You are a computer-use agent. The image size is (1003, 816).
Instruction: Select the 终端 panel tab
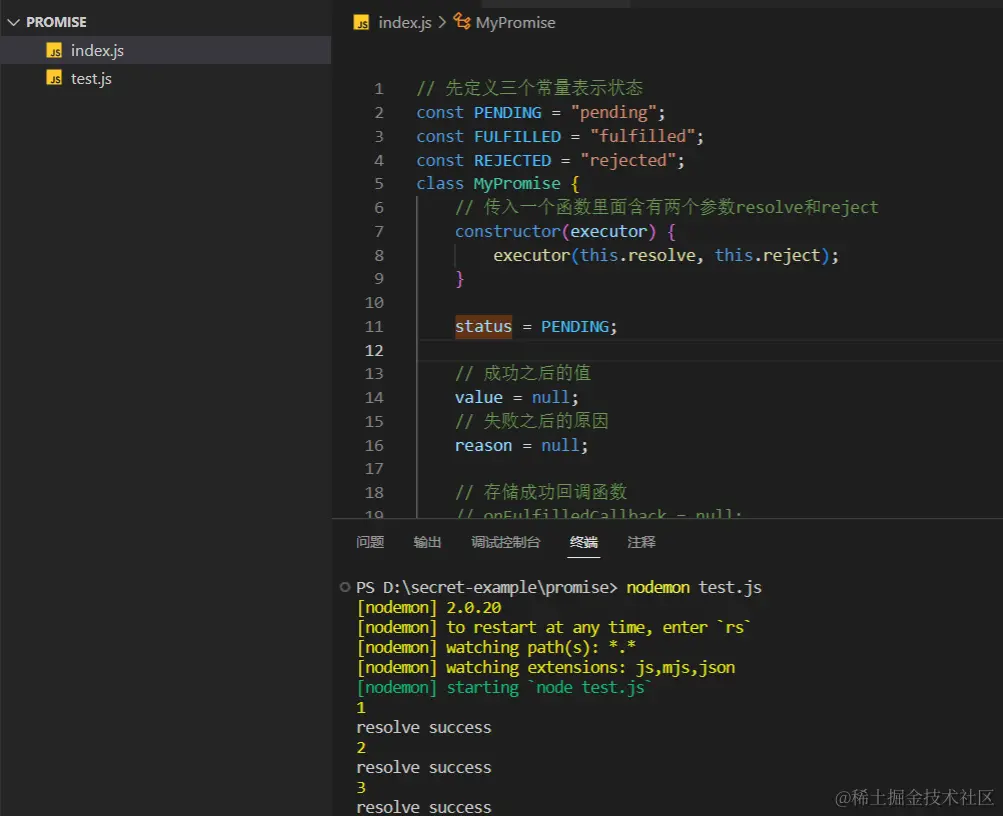pyautogui.click(x=583, y=542)
